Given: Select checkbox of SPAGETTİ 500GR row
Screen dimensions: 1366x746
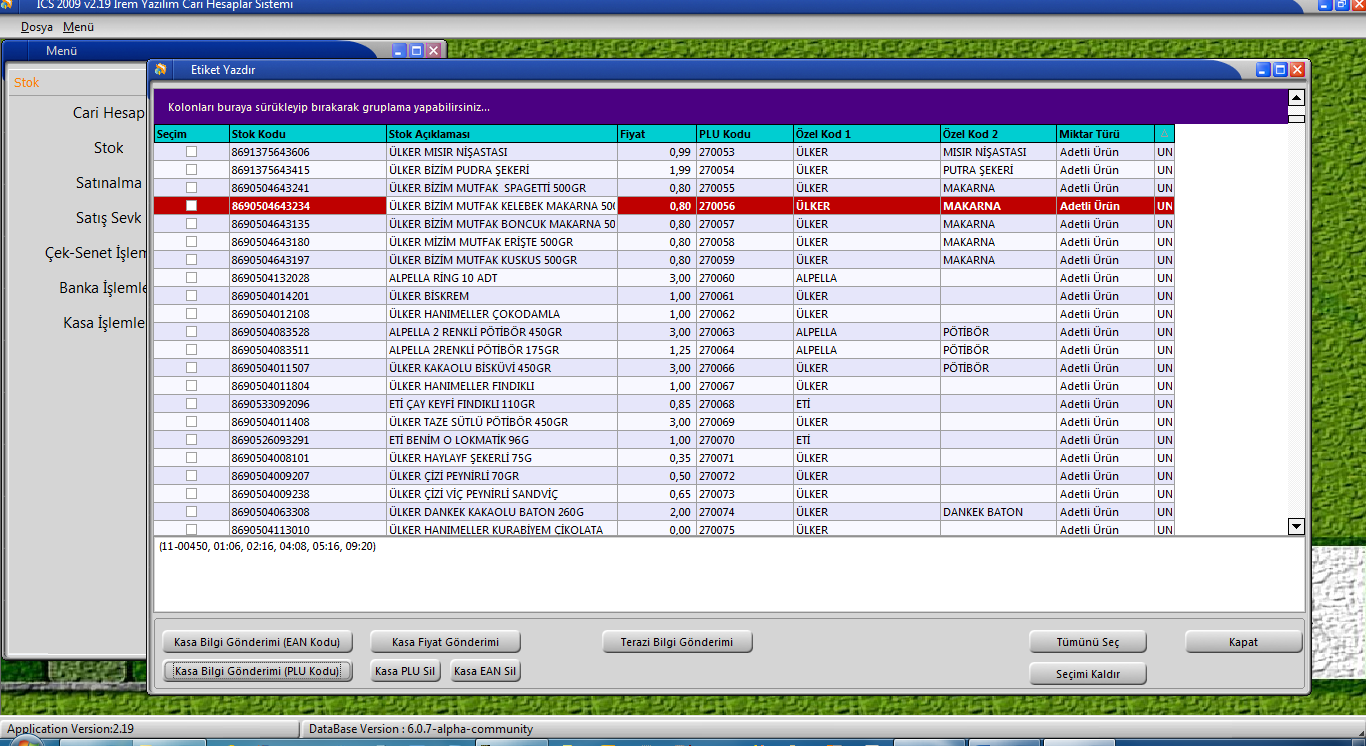Looking at the screenshot, I should pyautogui.click(x=191, y=188).
